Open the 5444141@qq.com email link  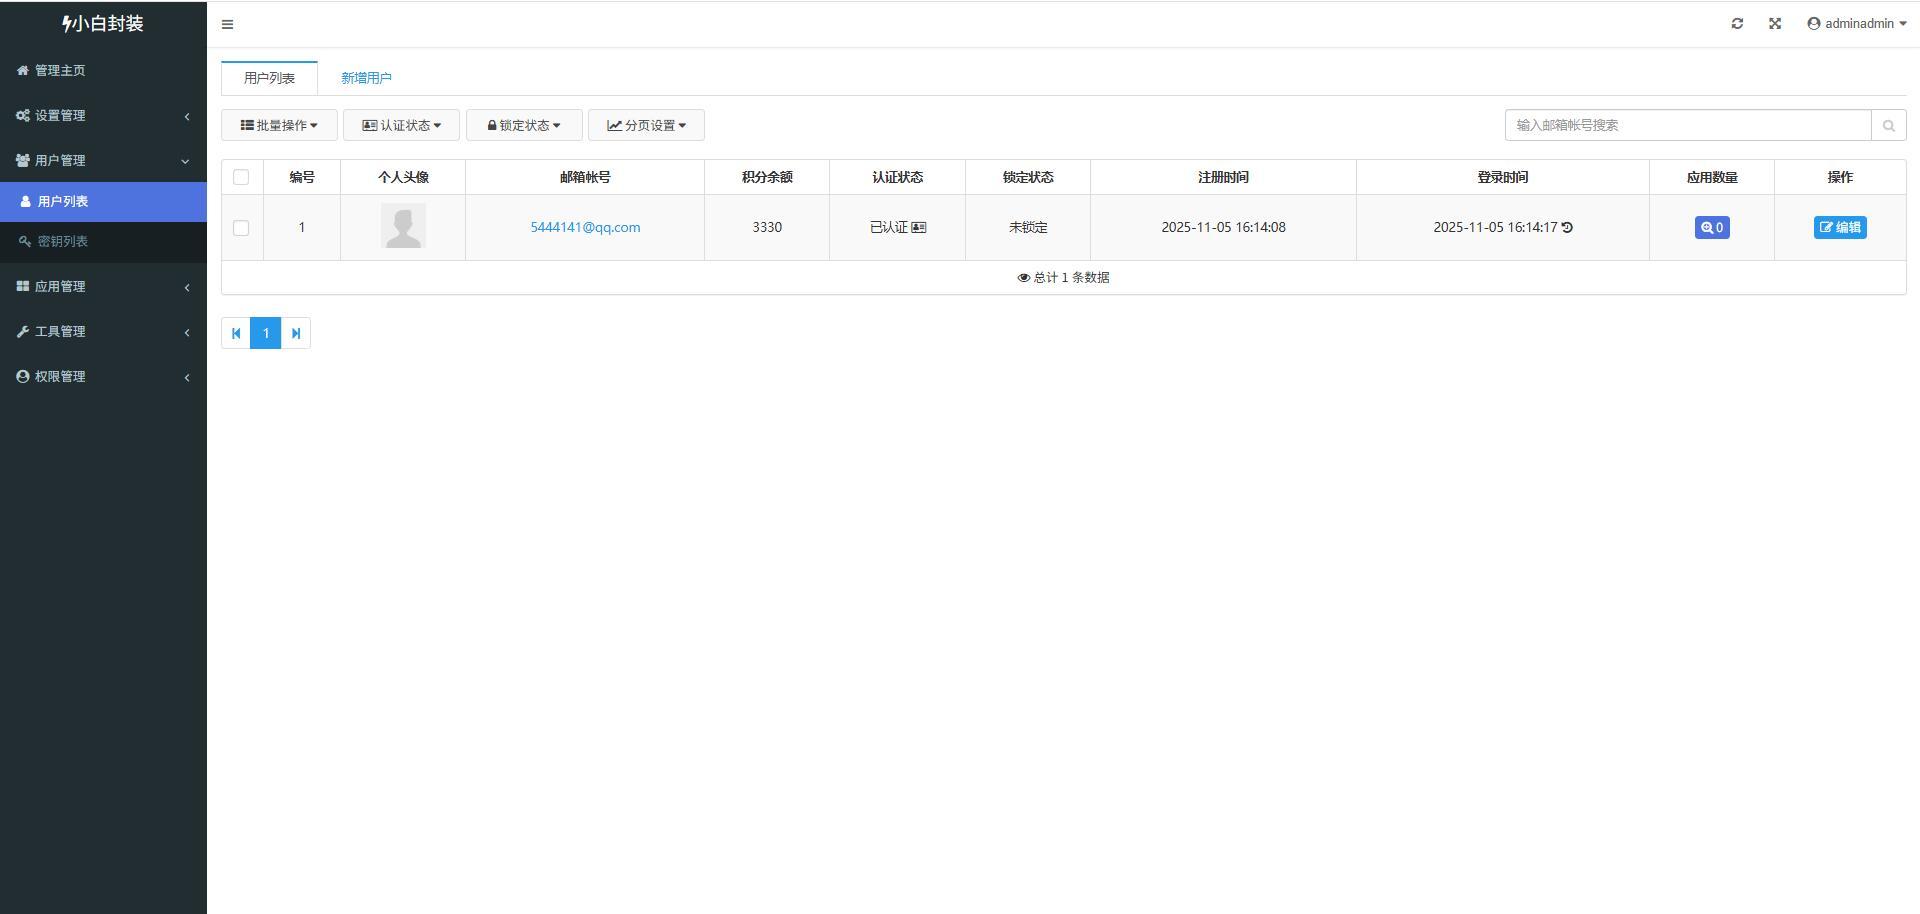[585, 227]
